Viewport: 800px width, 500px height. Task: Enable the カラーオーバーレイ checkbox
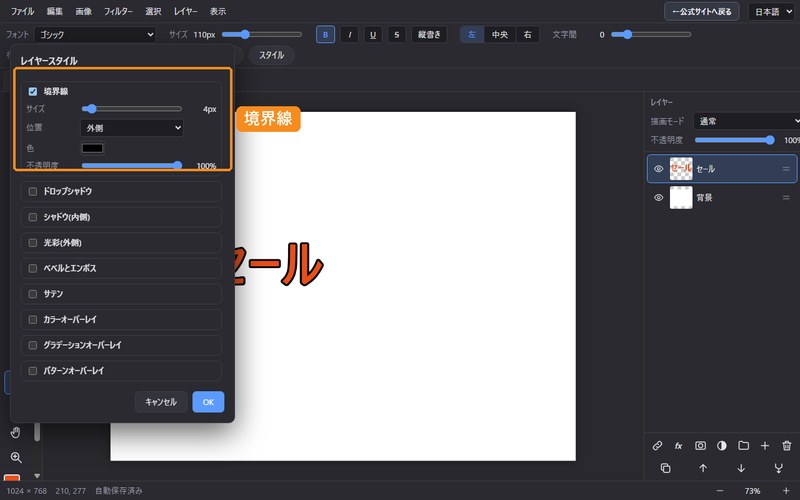pos(33,319)
